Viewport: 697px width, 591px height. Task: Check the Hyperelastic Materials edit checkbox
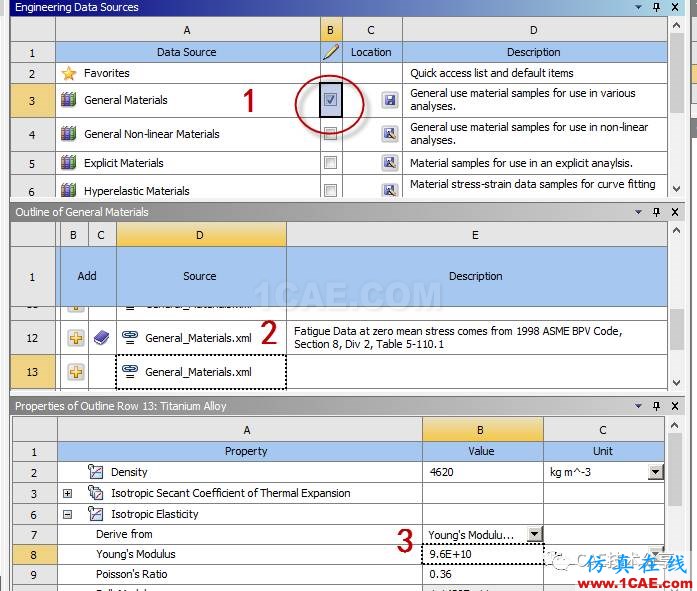point(330,191)
